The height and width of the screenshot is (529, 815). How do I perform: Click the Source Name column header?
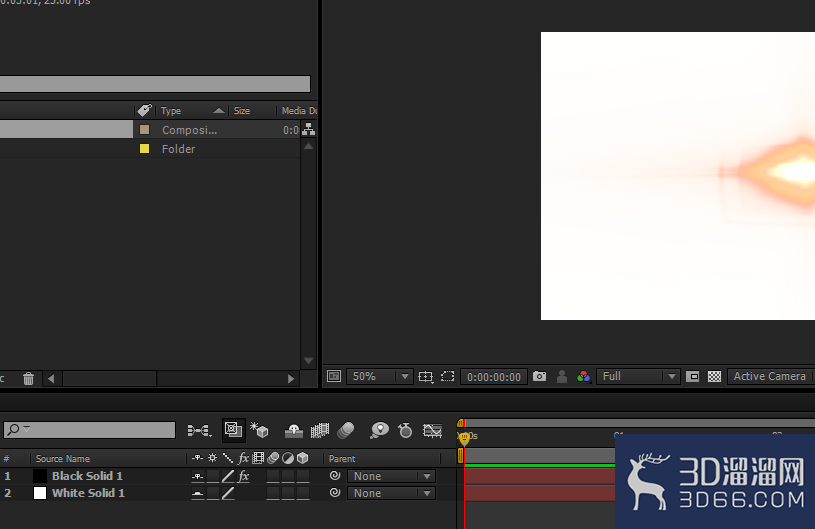pos(63,459)
